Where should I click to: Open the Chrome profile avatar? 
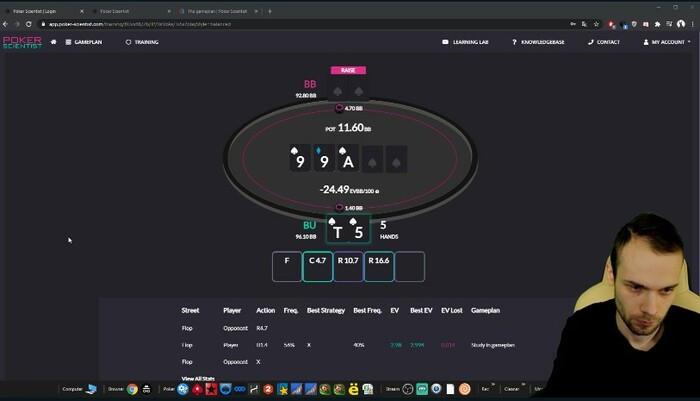click(681, 24)
